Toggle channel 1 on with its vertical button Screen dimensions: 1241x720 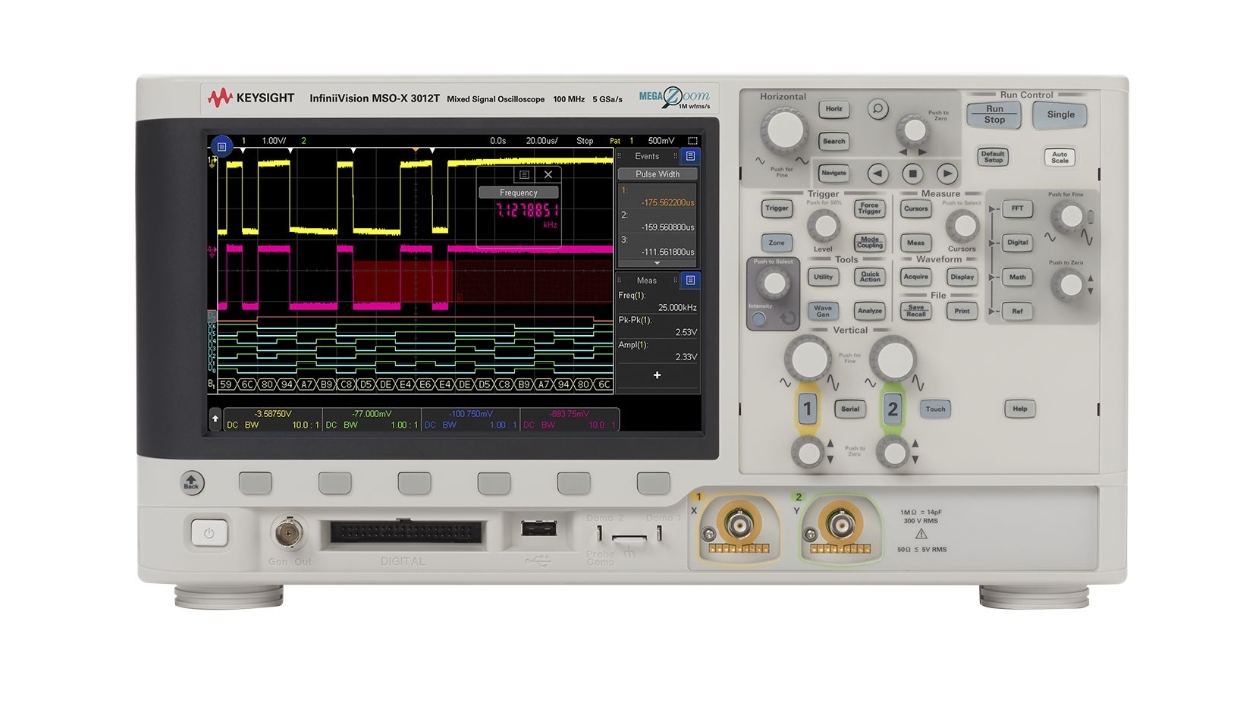tap(807, 408)
